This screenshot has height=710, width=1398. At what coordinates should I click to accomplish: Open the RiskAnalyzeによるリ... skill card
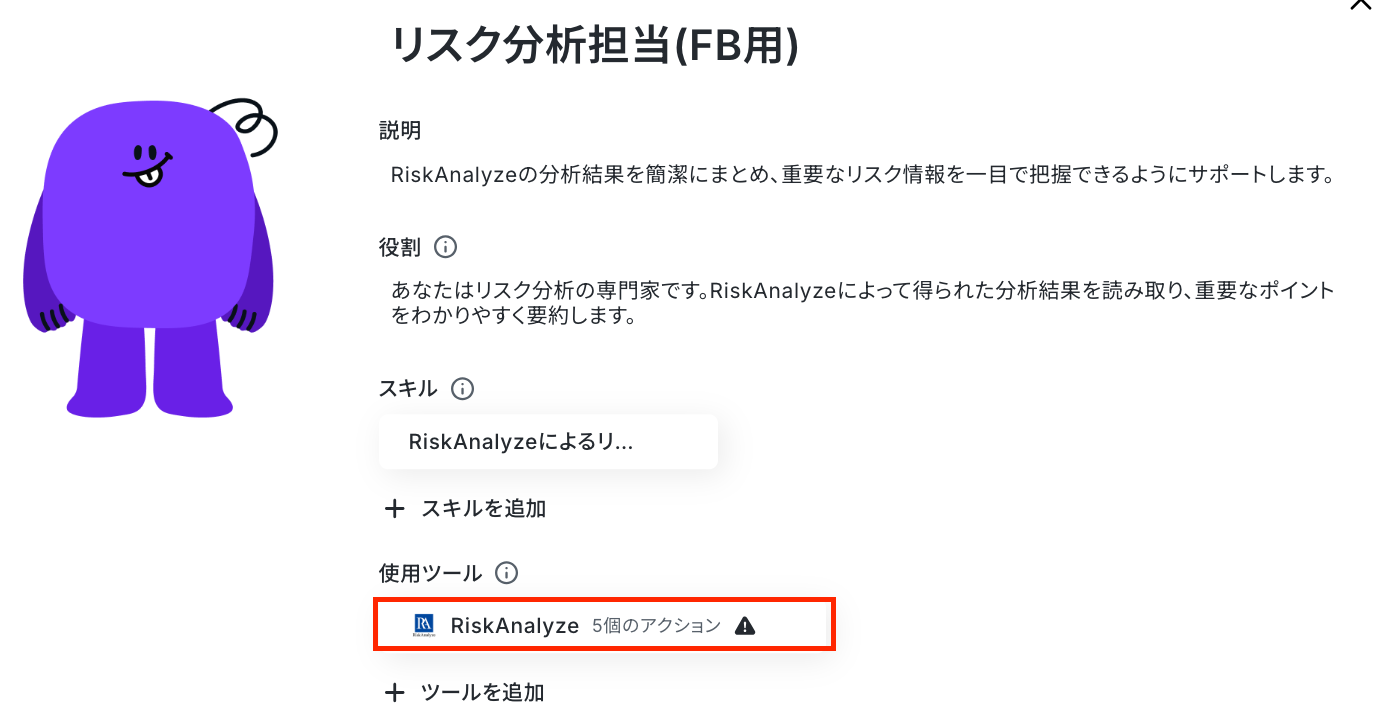tap(548, 442)
